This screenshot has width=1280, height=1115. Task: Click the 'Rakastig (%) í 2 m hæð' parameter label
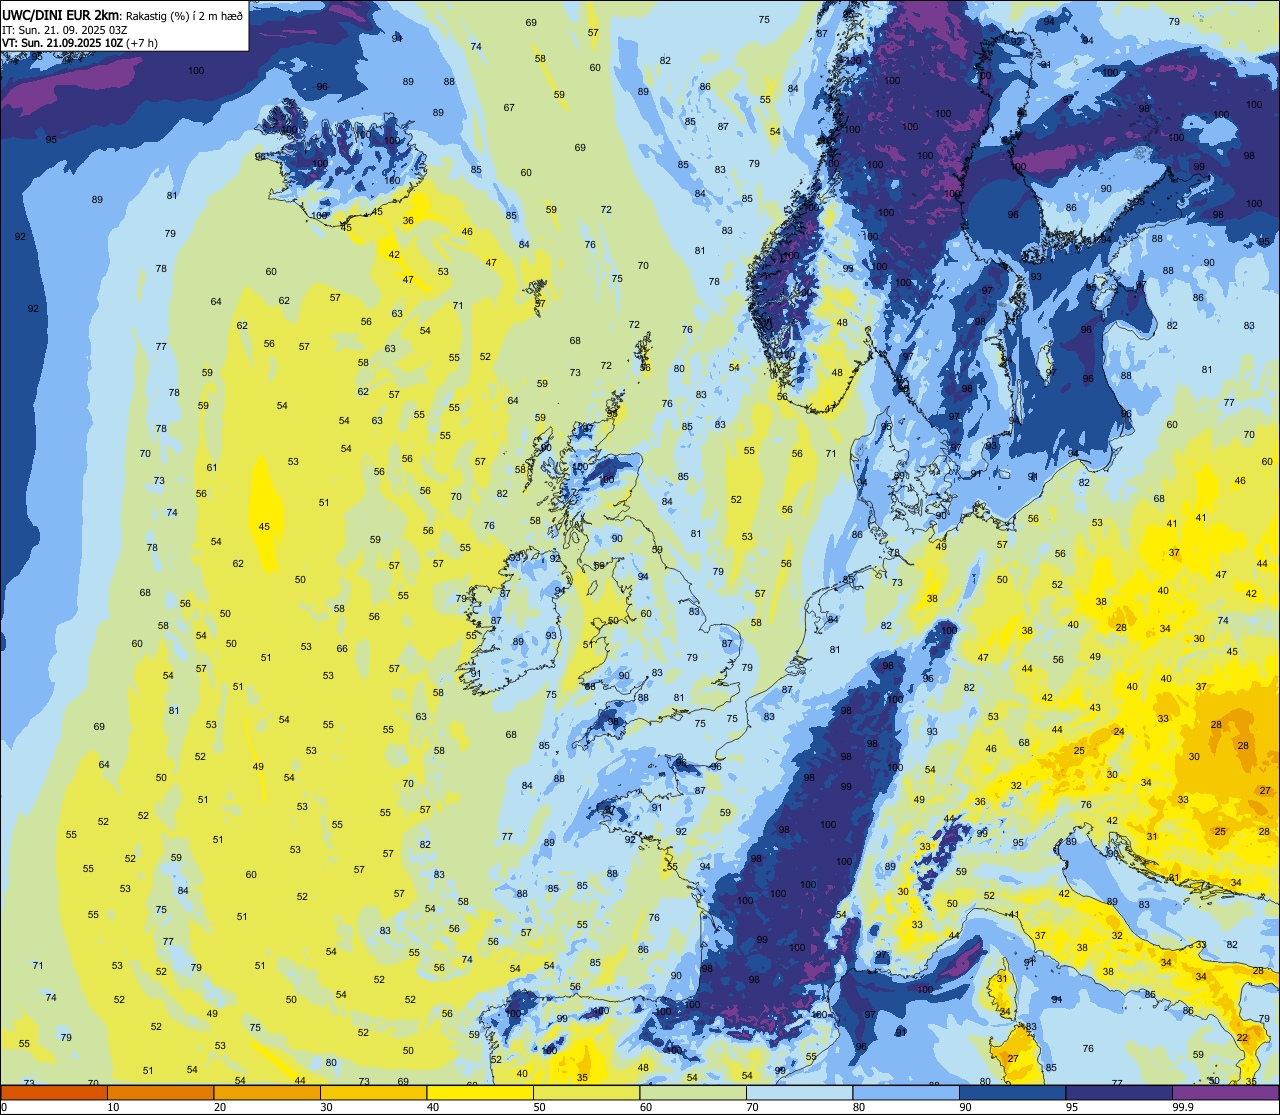(x=183, y=15)
